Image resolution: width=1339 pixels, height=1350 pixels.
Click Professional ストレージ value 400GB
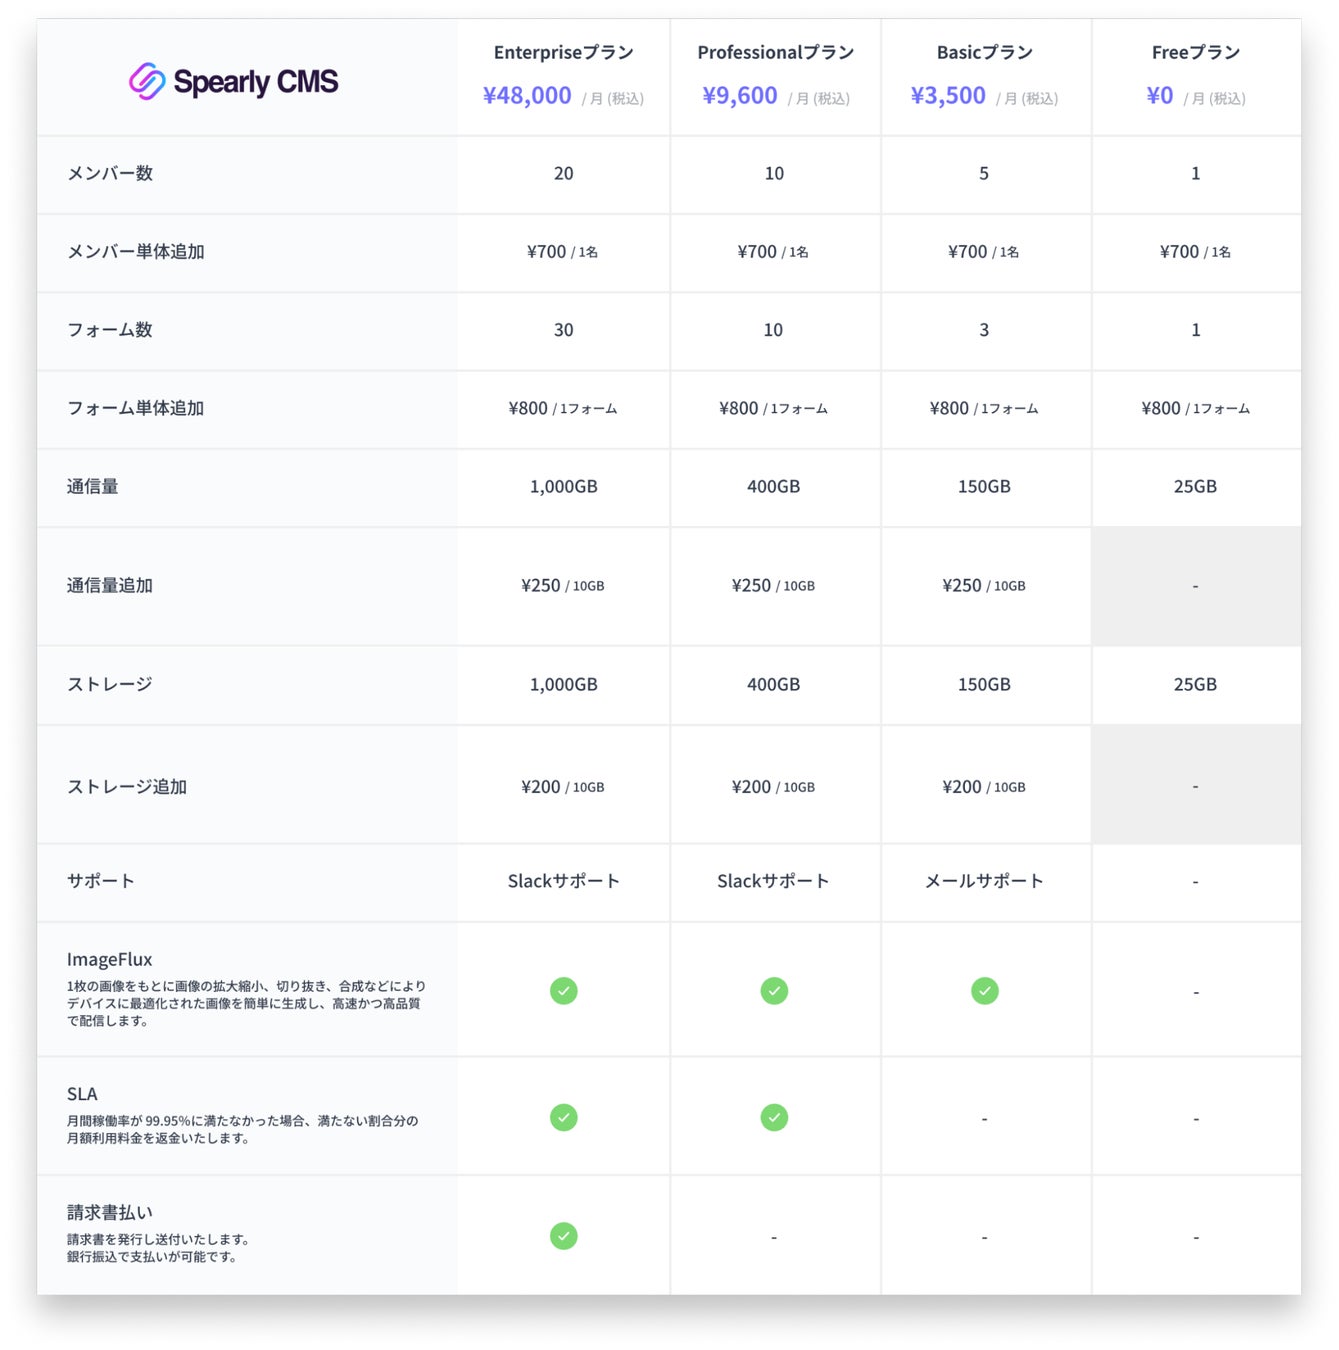point(774,684)
